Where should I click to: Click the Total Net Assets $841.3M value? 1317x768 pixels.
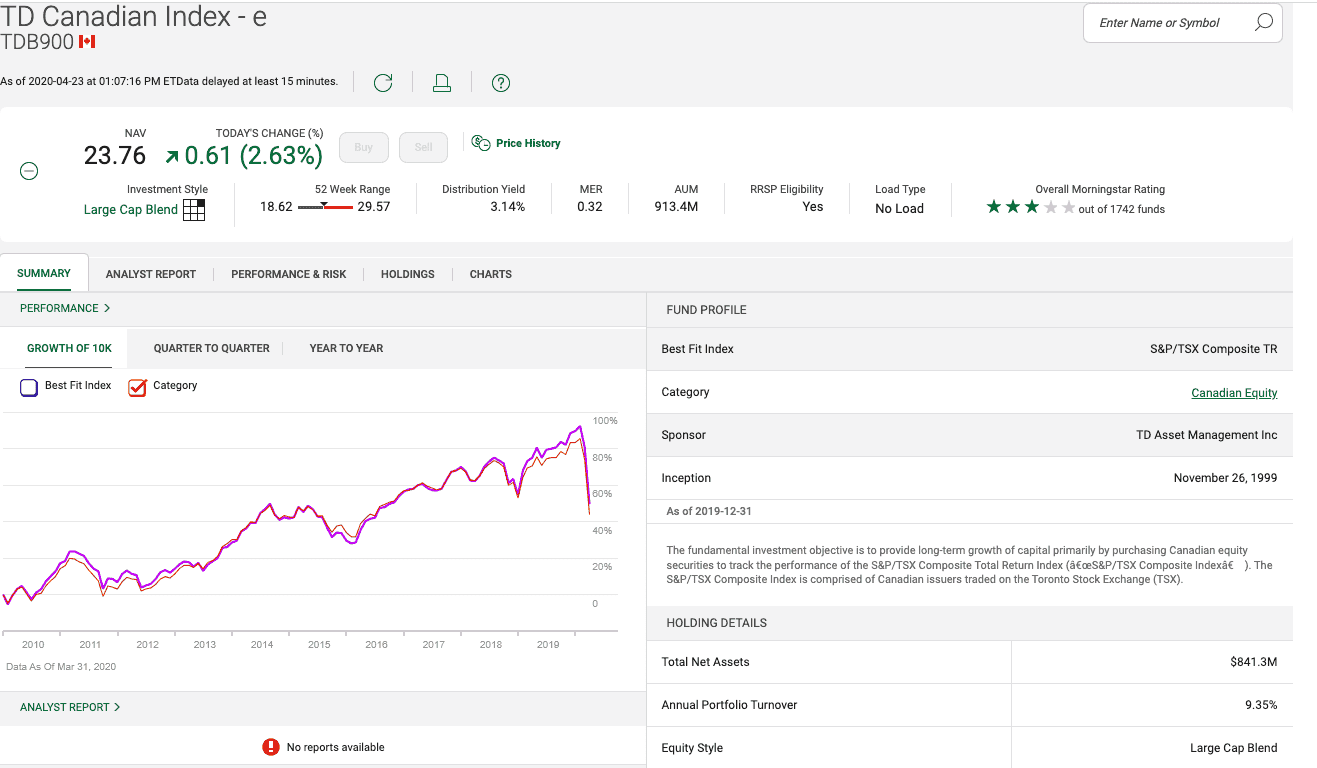pos(1253,662)
